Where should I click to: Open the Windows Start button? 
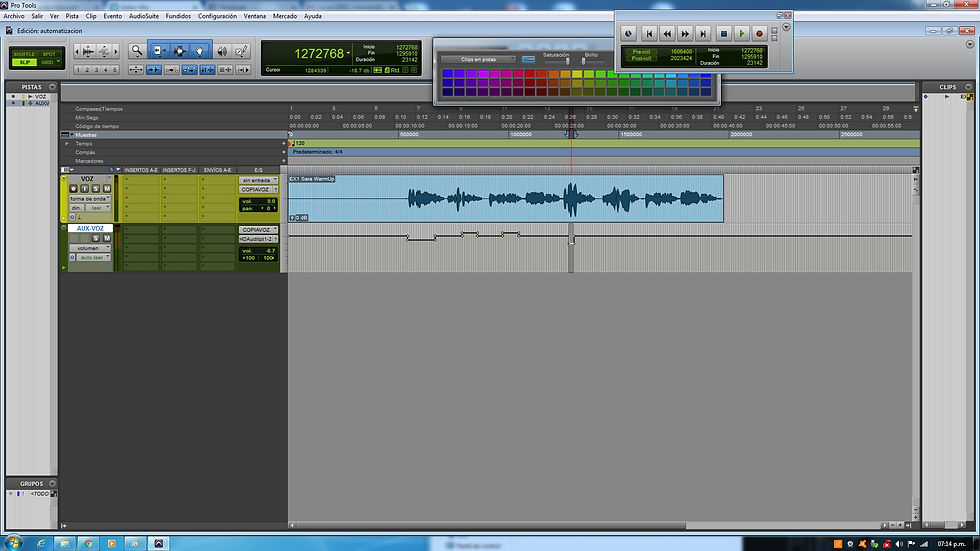[x=12, y=543]
